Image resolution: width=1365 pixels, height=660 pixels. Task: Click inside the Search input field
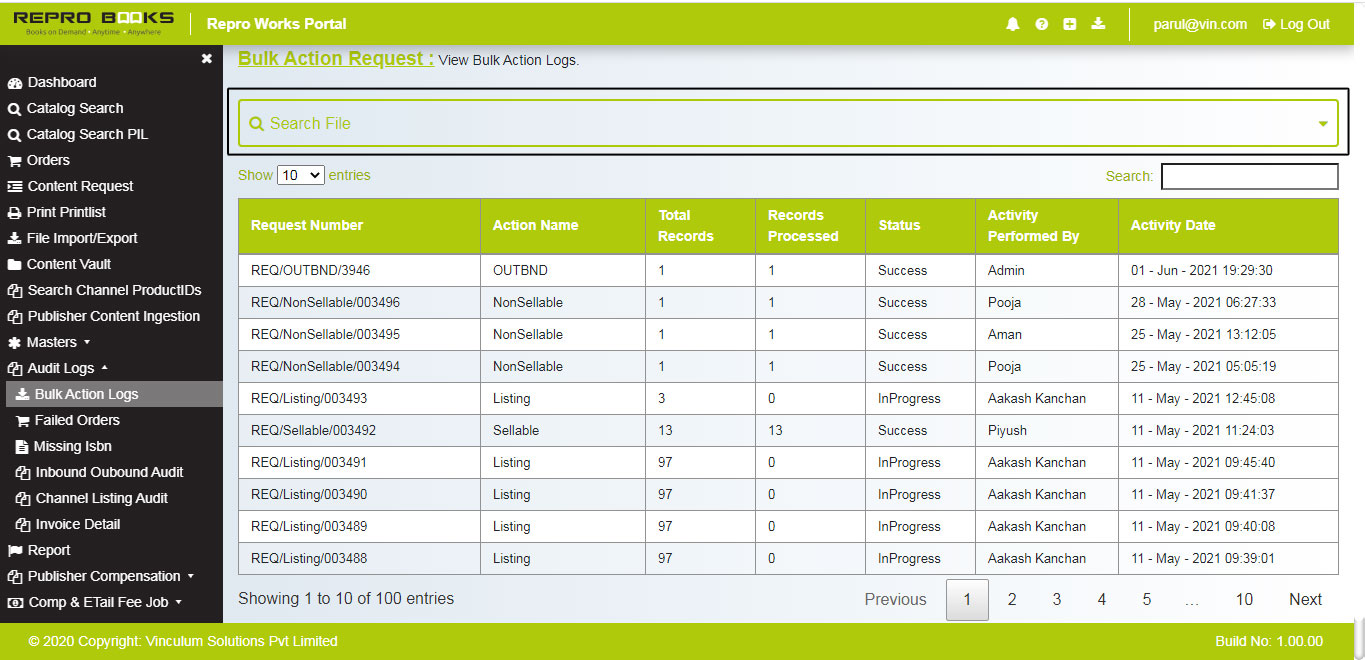coord(1249,176)
